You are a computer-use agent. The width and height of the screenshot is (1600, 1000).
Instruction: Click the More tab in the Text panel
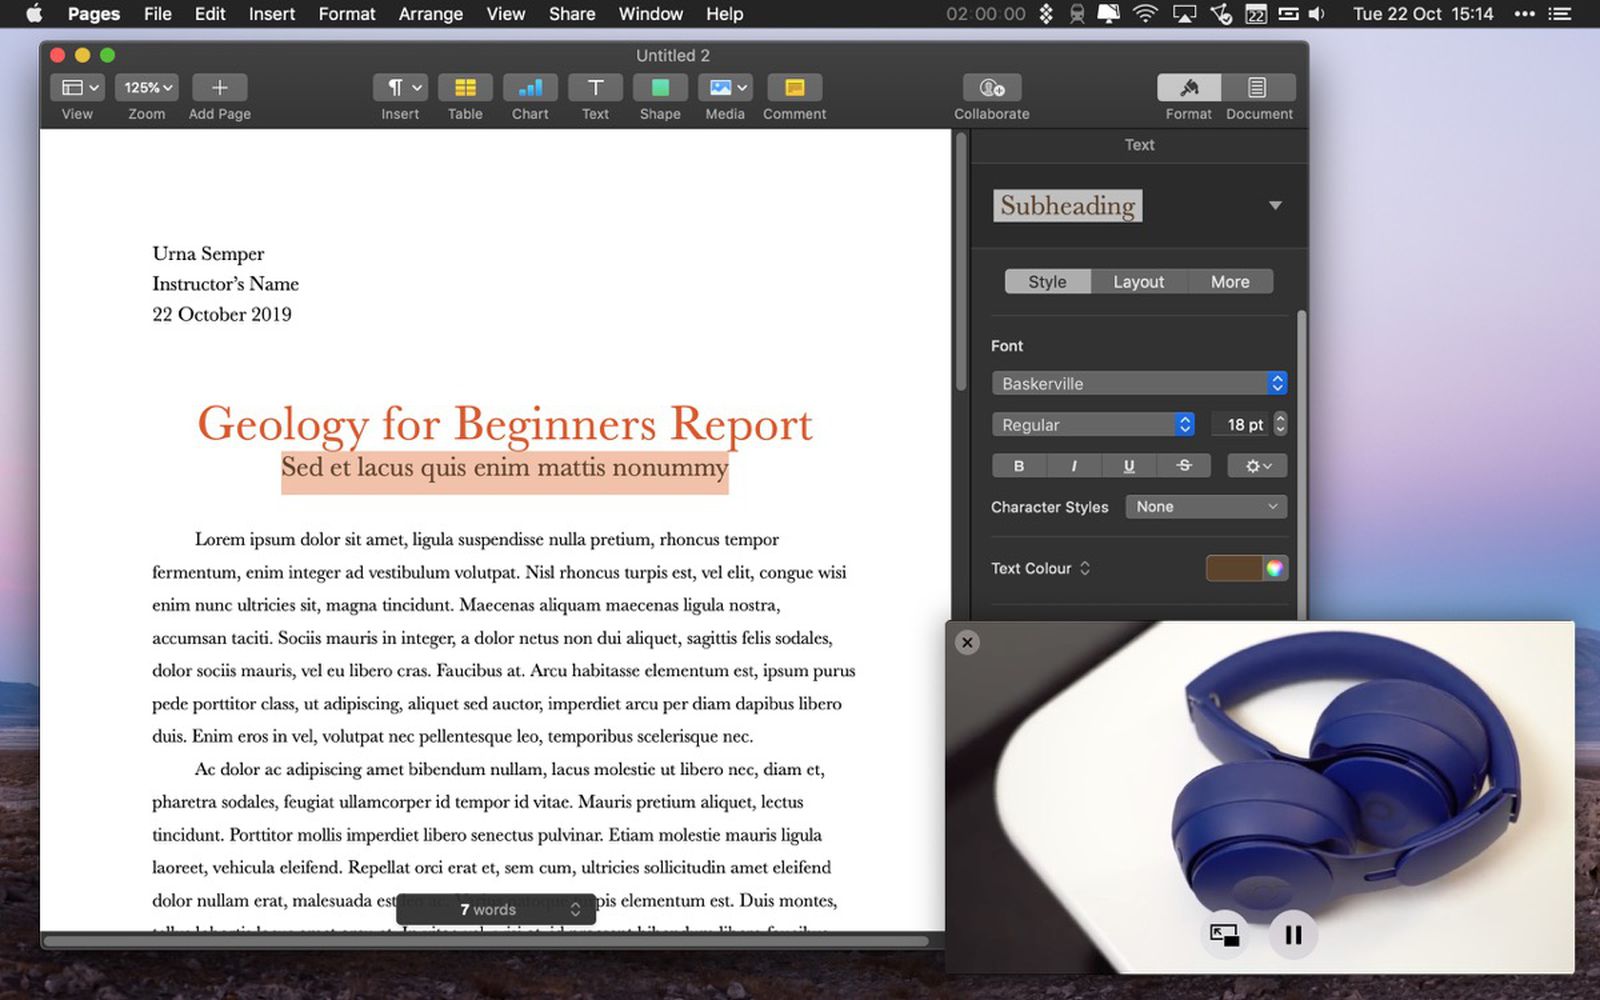(x=1230, y=282)
